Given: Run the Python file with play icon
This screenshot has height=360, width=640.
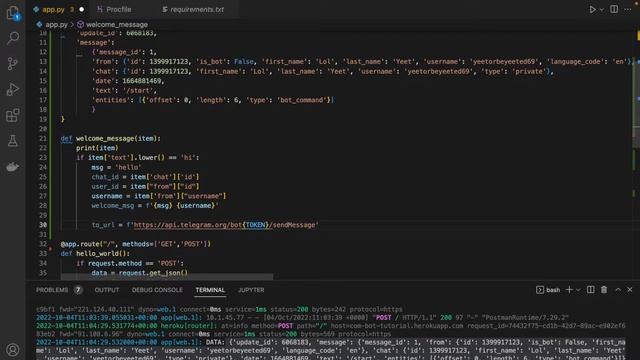Looking at the screenshot, I should point(592,9).
